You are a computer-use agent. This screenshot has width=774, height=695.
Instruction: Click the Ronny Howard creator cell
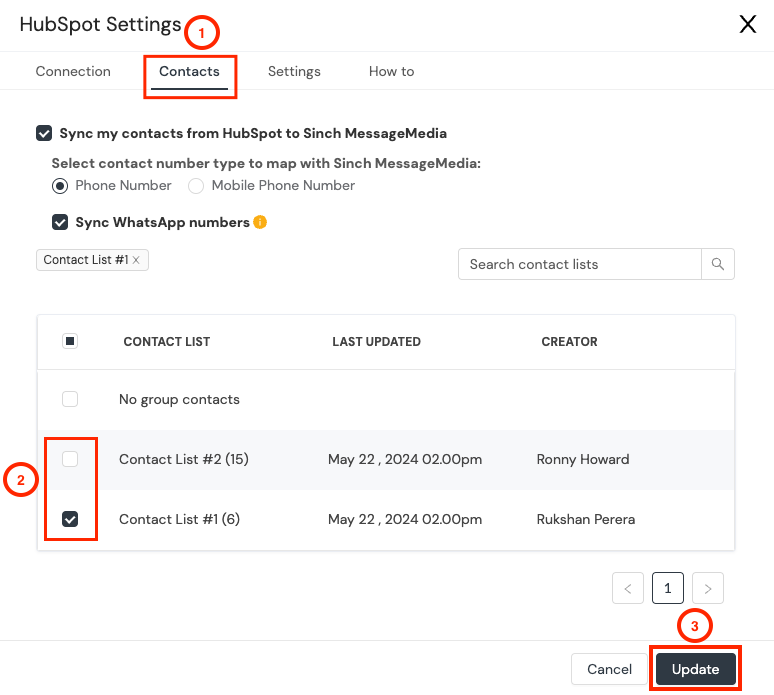tap(583, 460)
